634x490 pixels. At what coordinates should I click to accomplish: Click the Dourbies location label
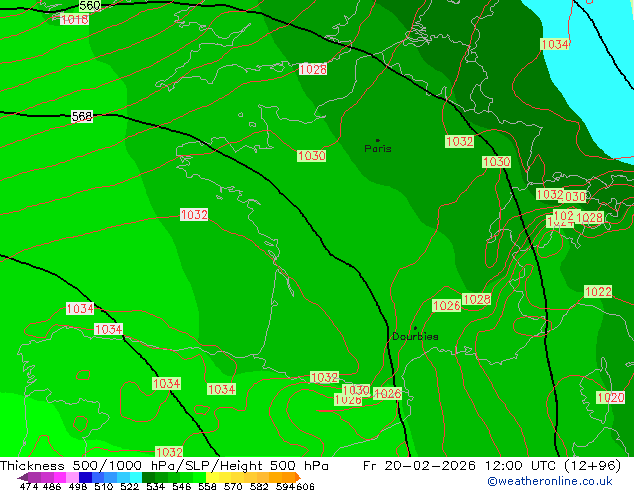click(415, 336)
